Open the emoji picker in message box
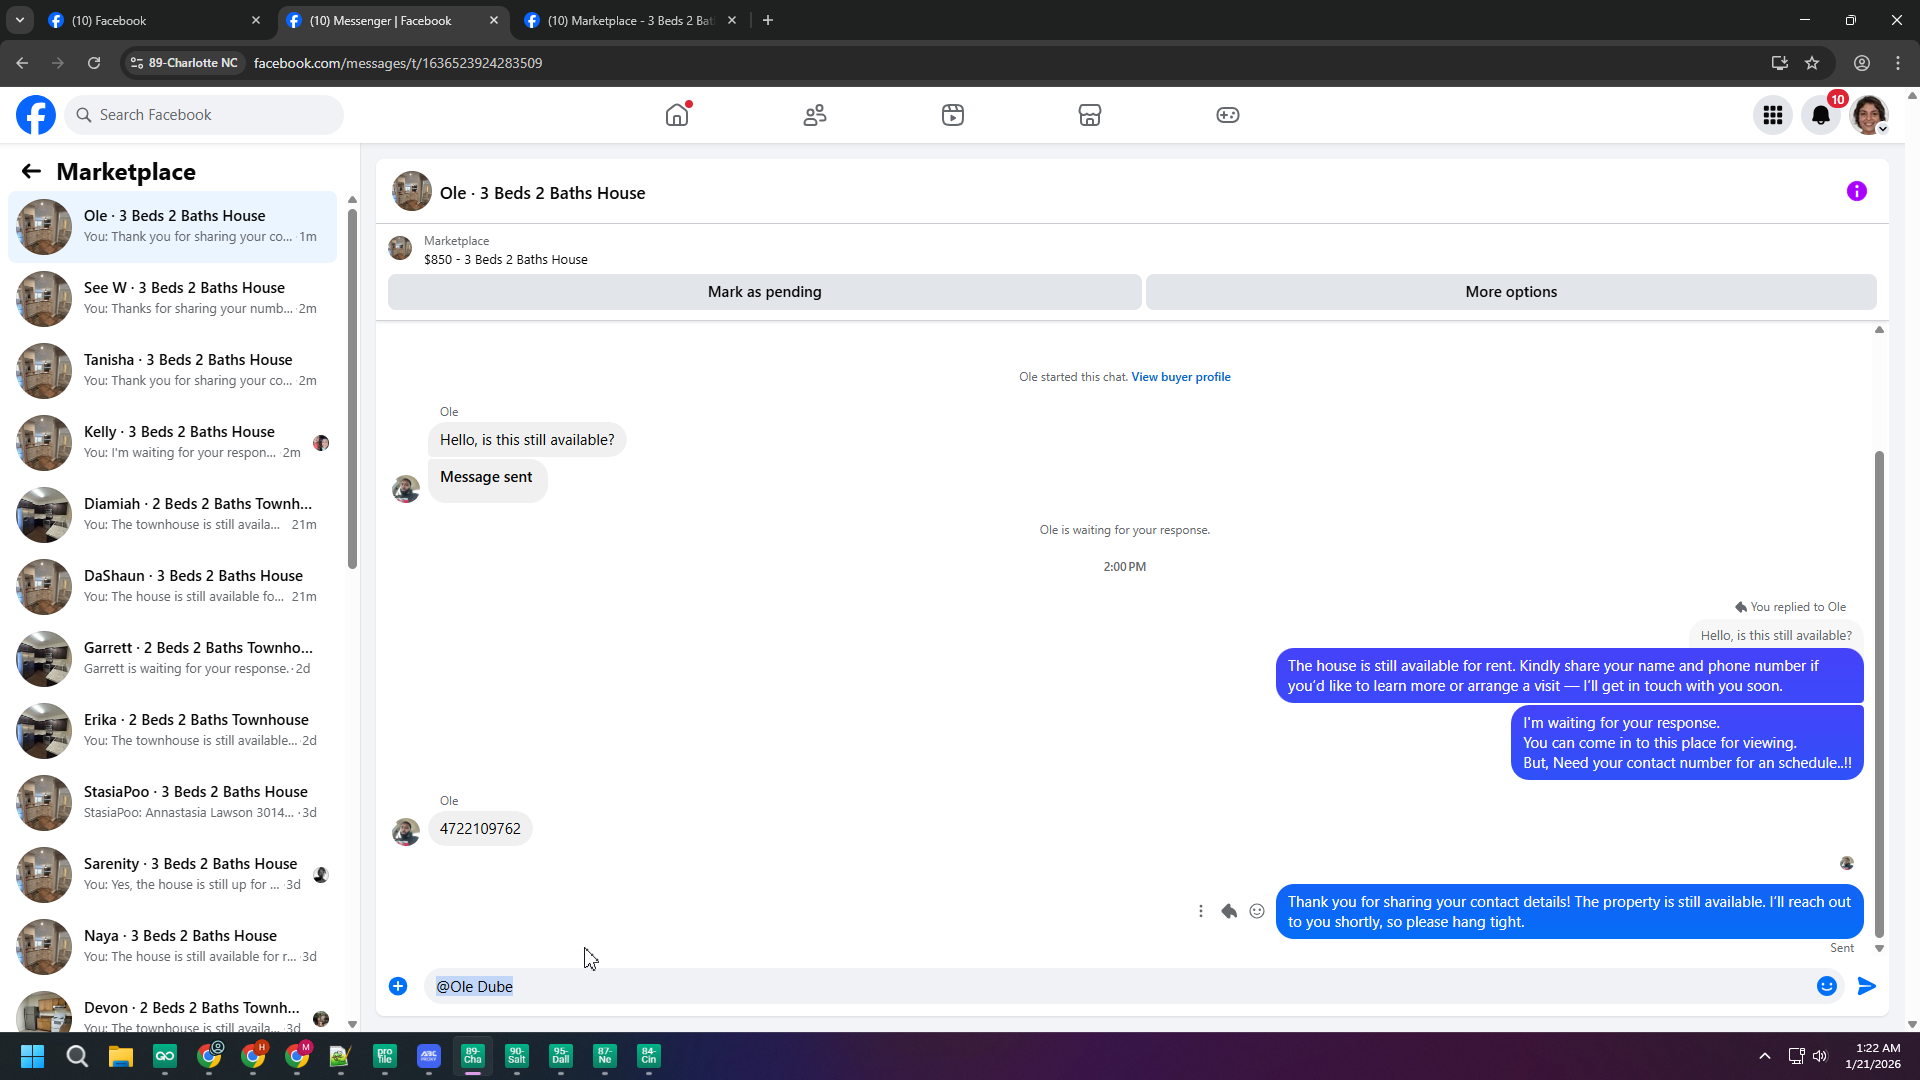The width and height of the screenshot is (1920, 1080). (x=1827, y=986)
